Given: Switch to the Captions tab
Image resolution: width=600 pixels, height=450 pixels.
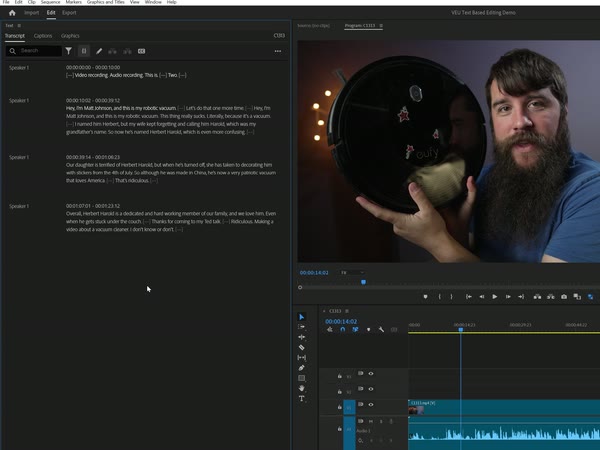Looking at the screenshot, I should [x=43, y=36].
